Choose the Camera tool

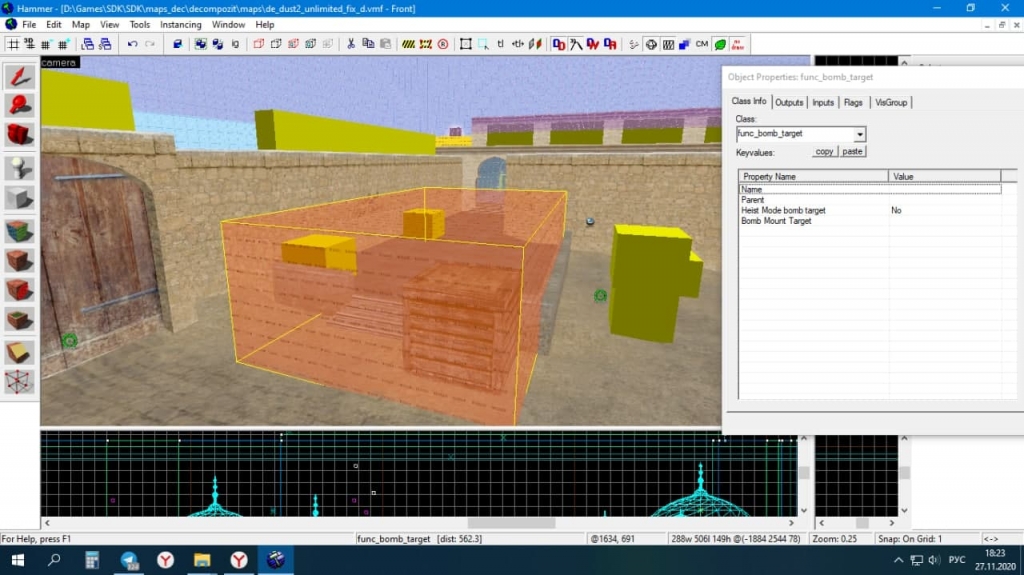coord(19,133)
